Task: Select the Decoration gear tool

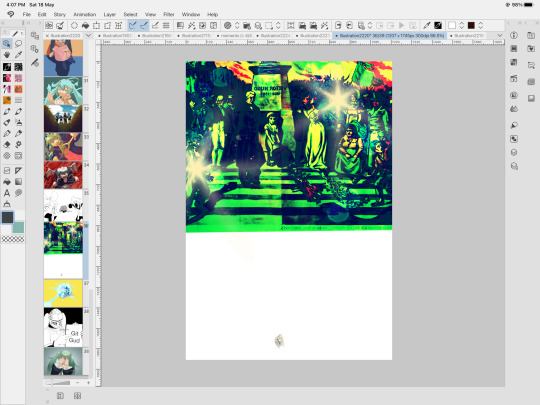Action: 18,145
